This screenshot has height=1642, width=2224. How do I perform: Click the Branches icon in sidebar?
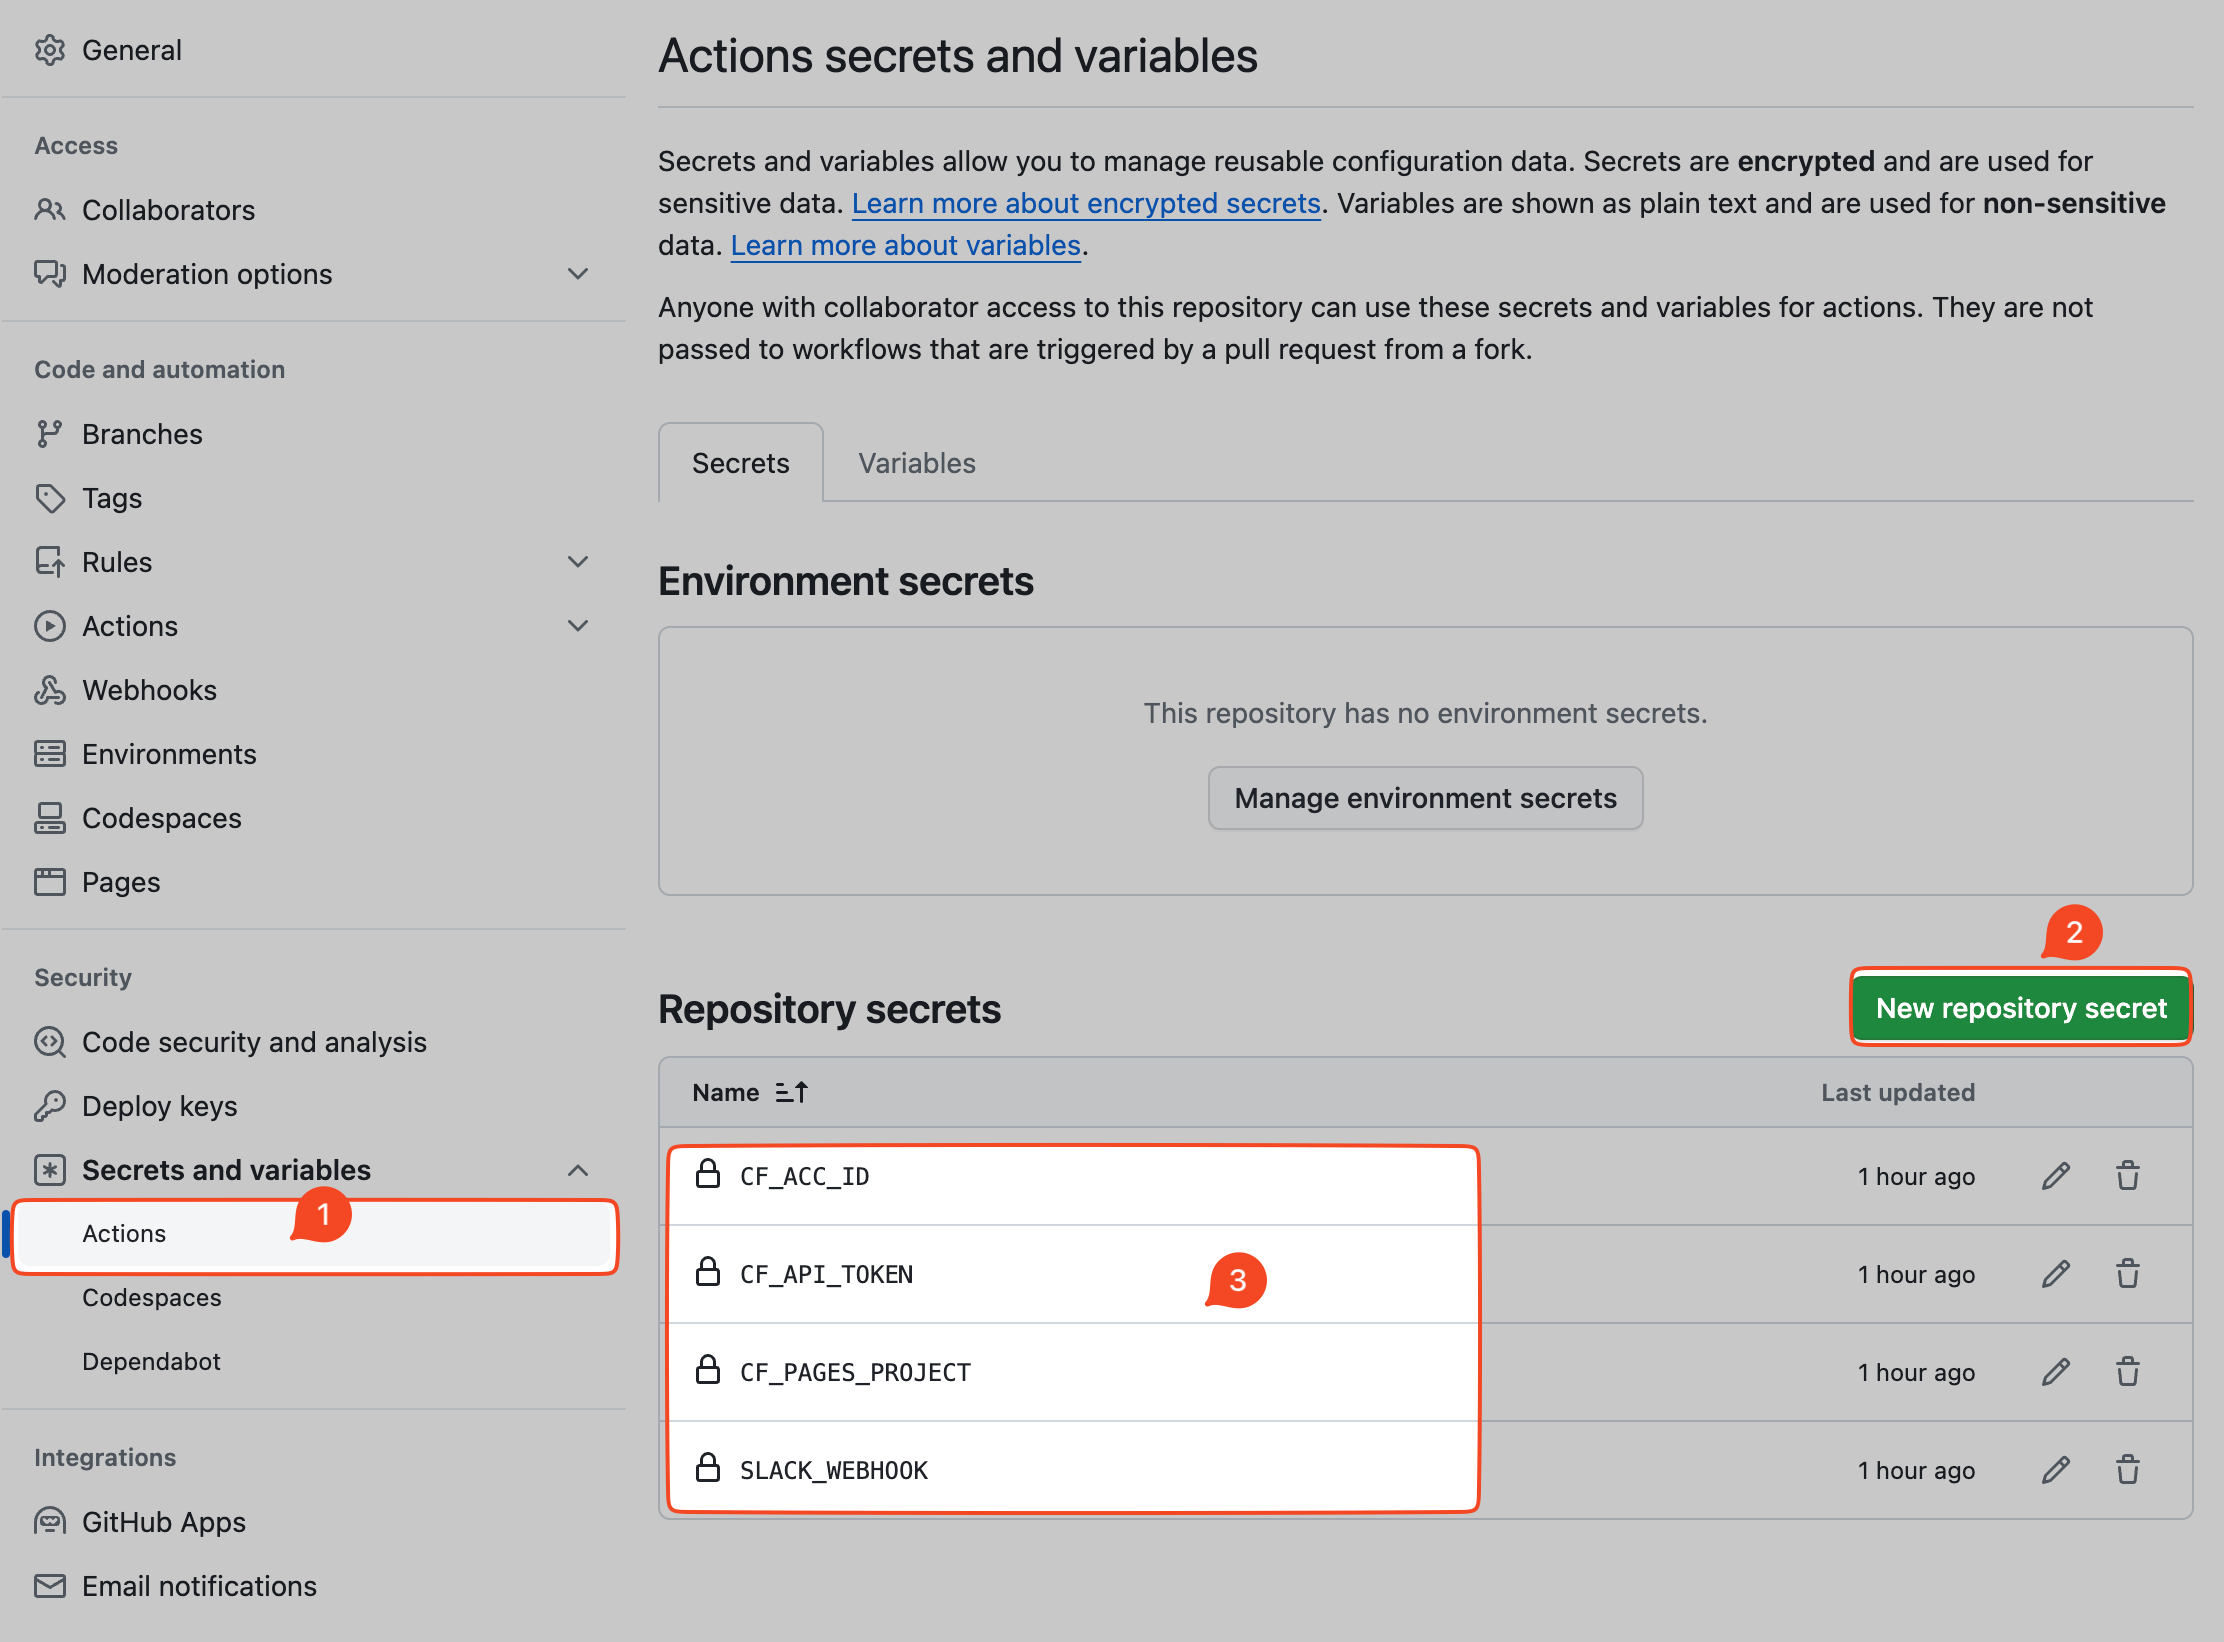(x=49, y=434)
